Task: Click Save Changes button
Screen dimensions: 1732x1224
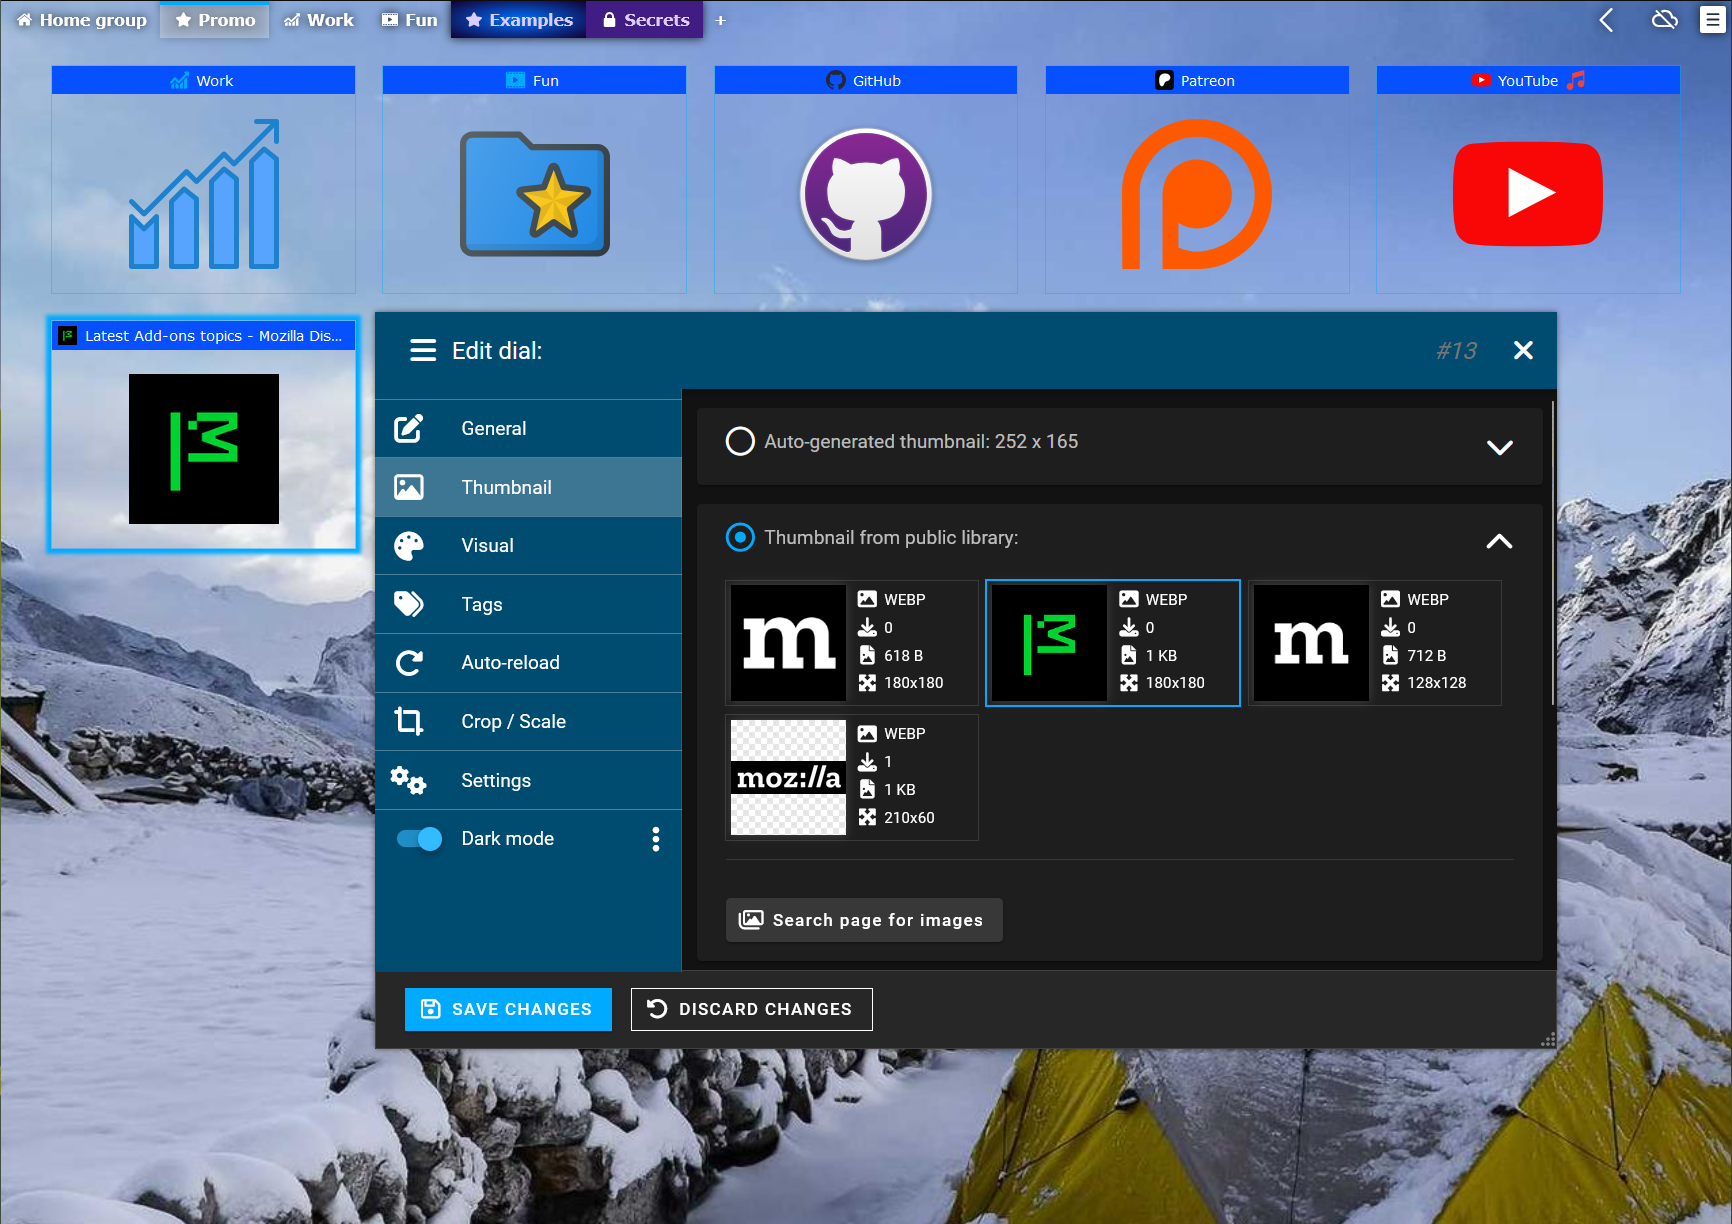Action: click(x=508, y=1009)
